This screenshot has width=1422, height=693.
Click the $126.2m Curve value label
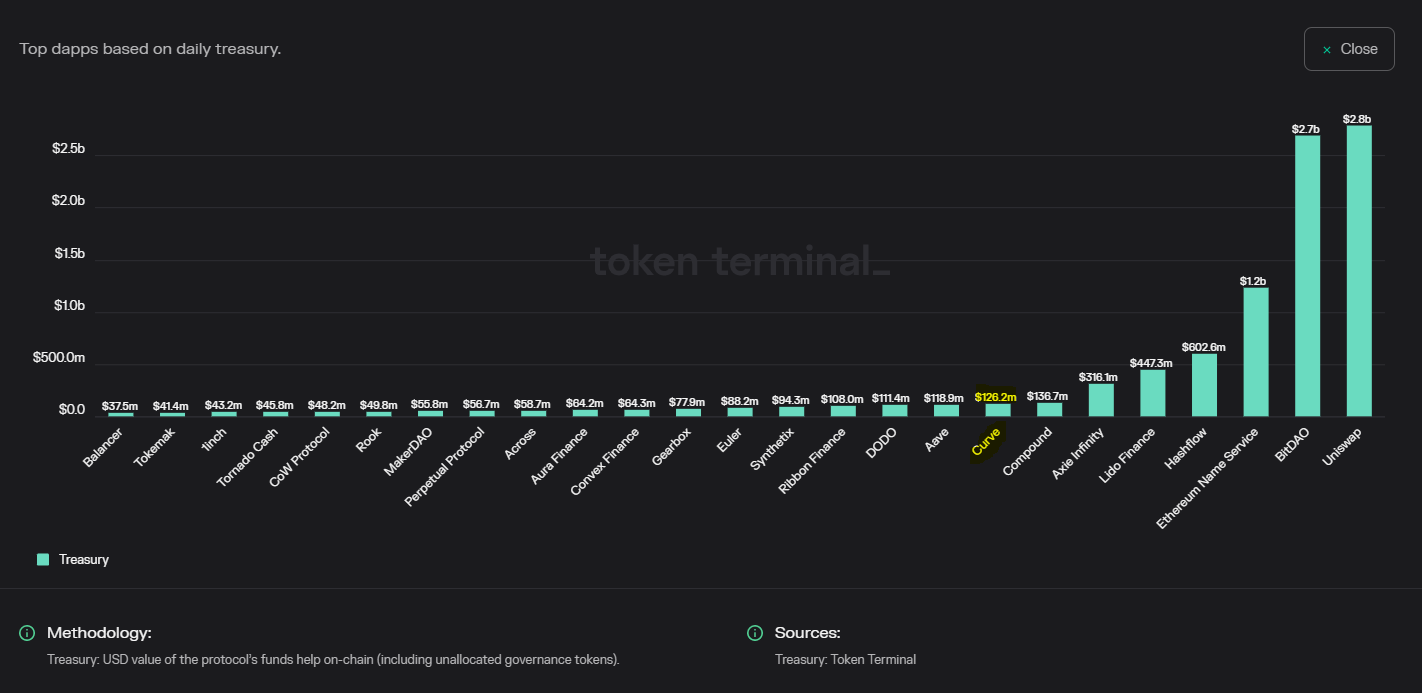996,397
